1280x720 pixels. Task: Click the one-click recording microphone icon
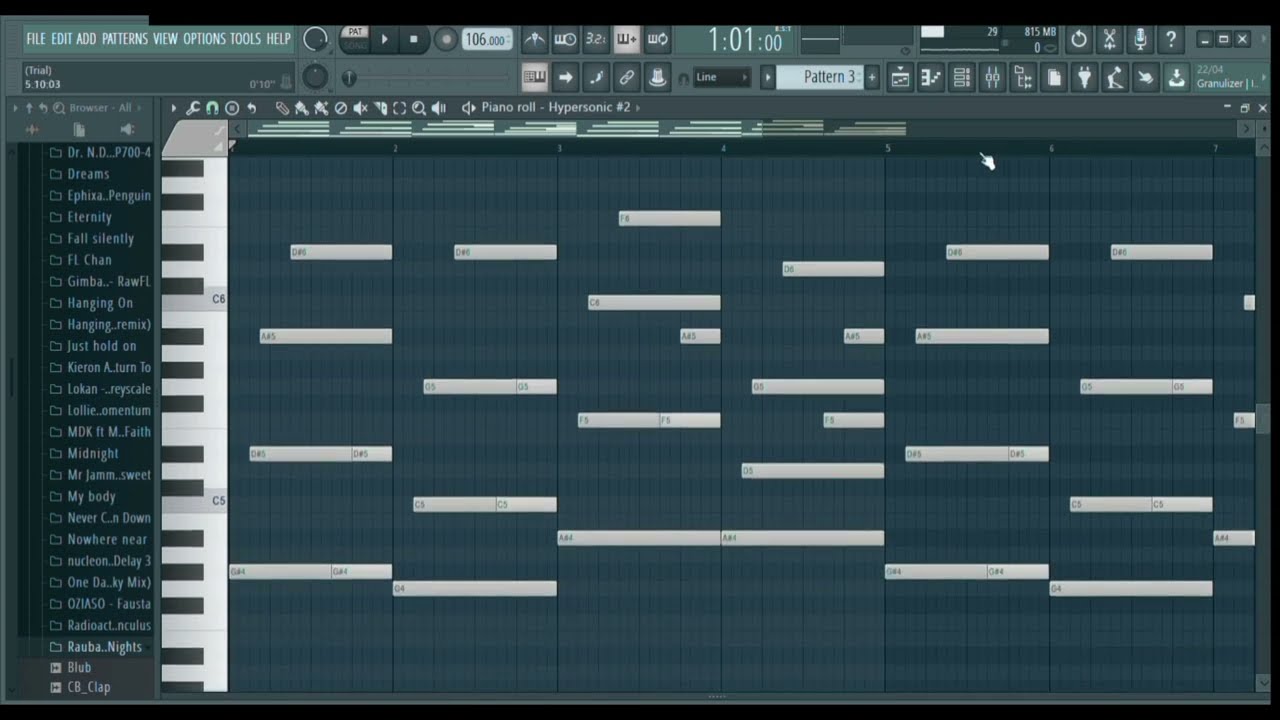click(1140, 39)
